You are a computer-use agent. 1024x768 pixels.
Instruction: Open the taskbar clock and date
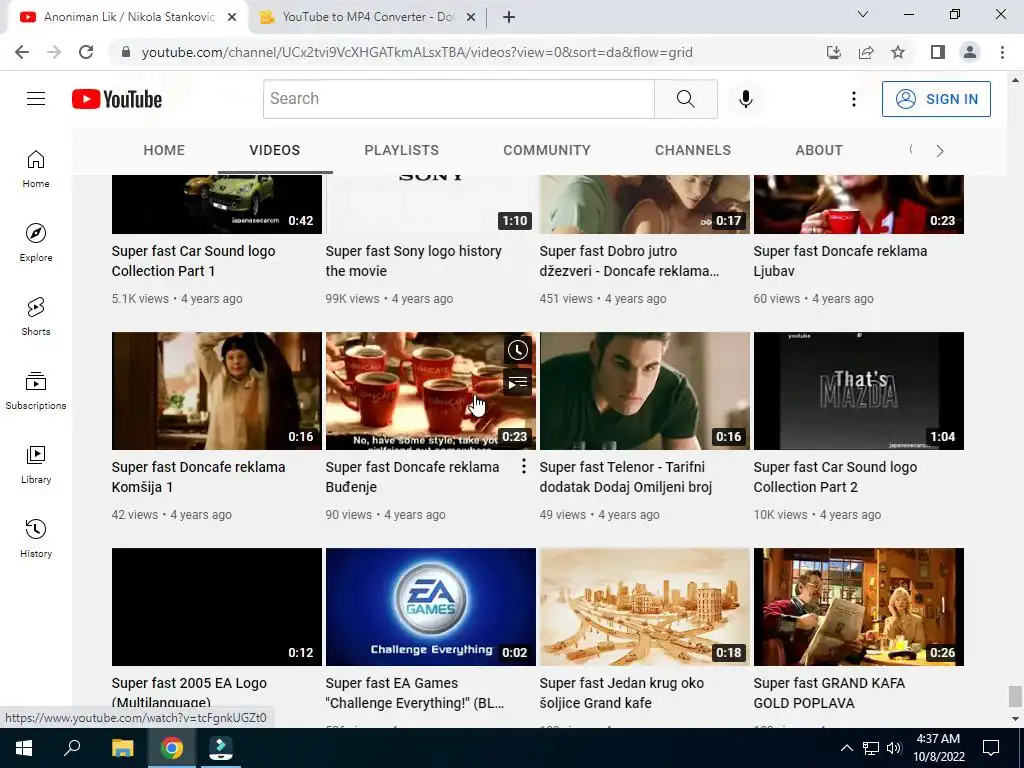pos(938,748)
